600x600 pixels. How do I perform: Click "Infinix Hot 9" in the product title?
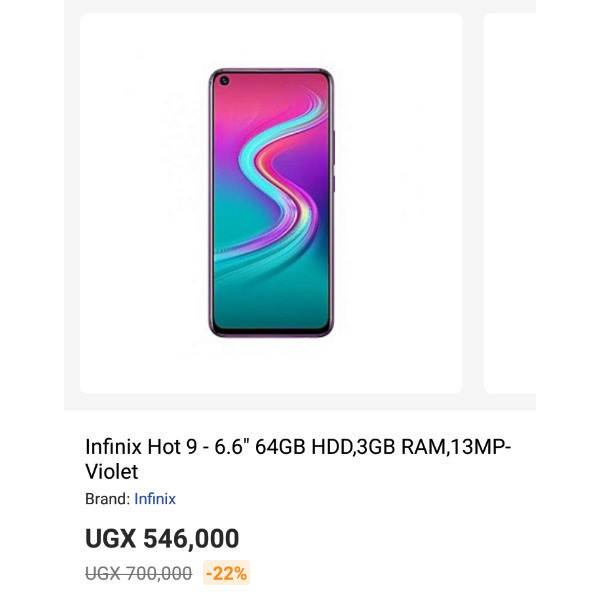point(141,447)
